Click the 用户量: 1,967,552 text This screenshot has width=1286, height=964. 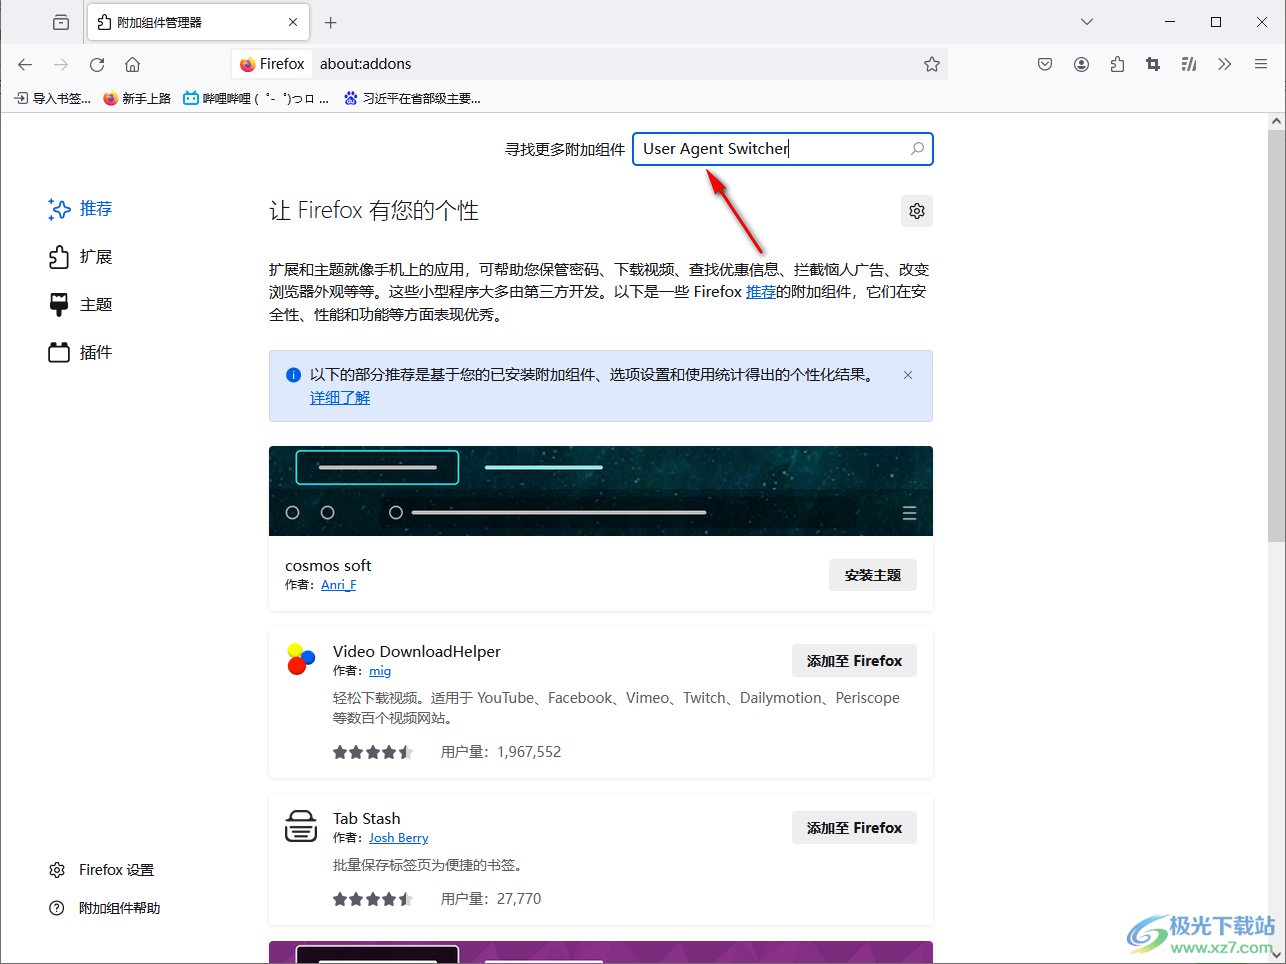[501, 752]
